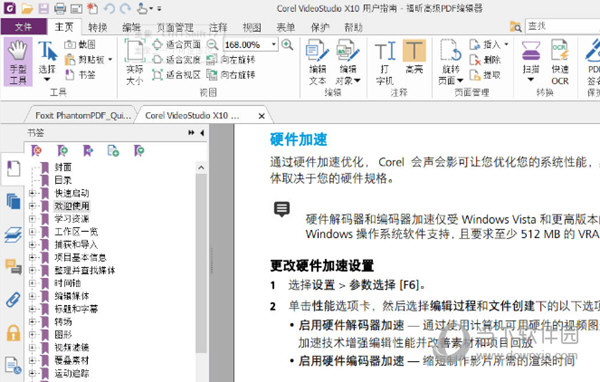
Task: Switch to the 转换 (Convert) ribbon tab
Action: (x=98, y=27)
